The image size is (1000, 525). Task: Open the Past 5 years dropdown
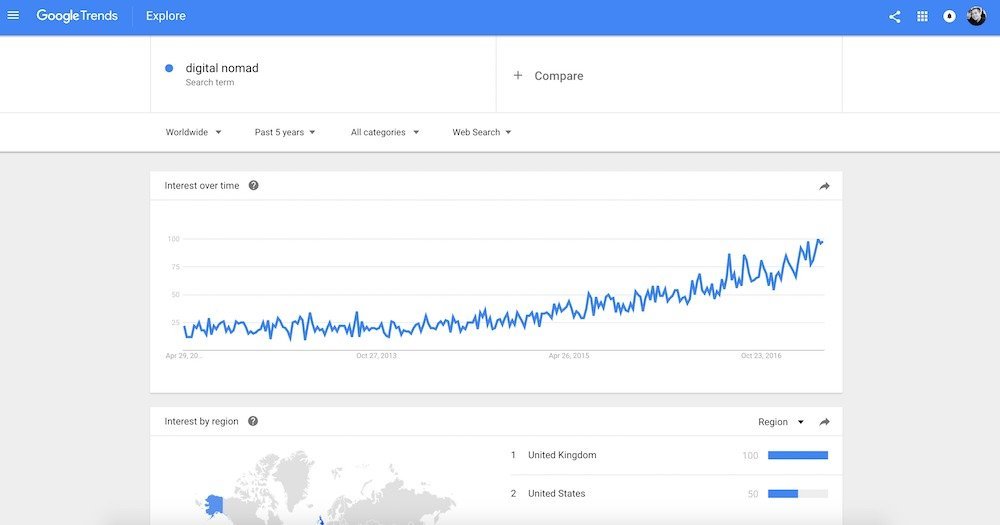[285, 132]
